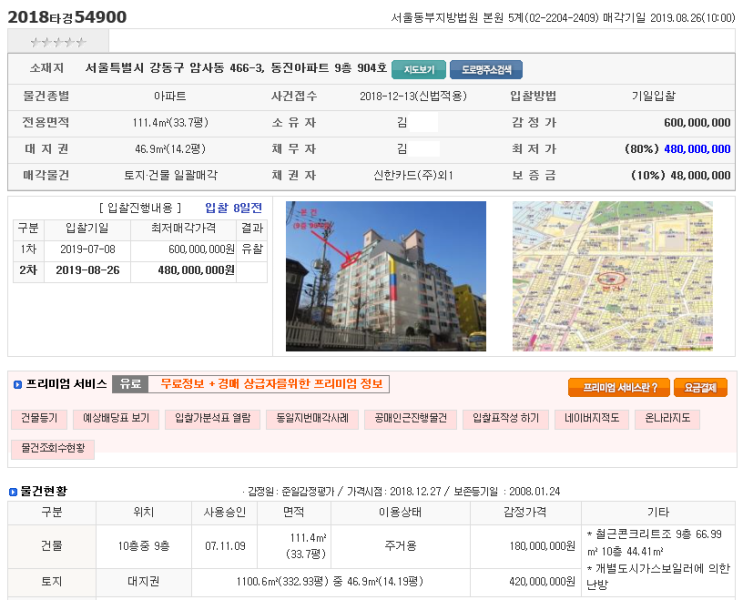
Task: Click the 도로명주소검색 button
Action: pyautogui.click(x=486, y=70)
